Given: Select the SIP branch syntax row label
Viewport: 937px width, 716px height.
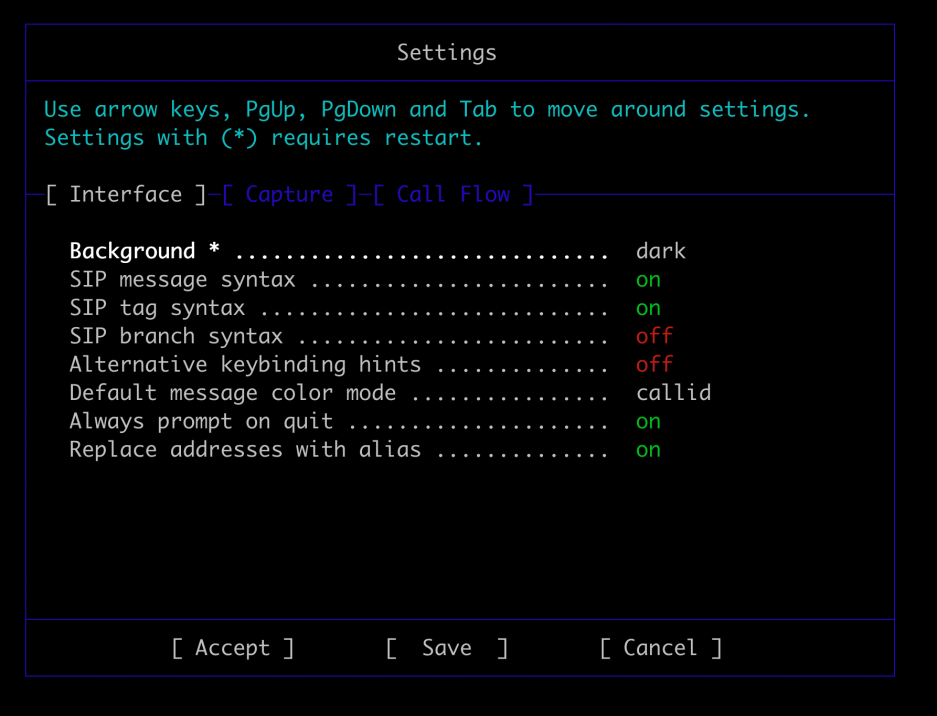Looking at the screenshot, I should tap(176, 336).
